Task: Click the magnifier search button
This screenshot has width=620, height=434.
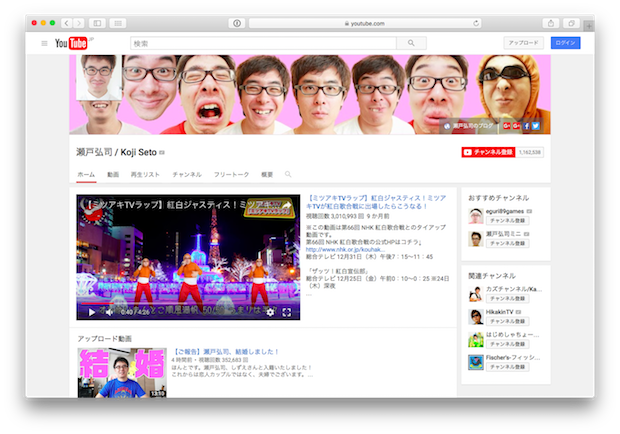Action: coord(411,43)
